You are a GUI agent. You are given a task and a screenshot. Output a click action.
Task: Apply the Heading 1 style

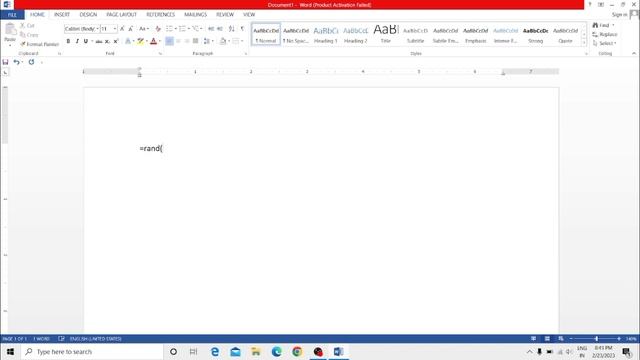pyautogui.click(x=326, y=34)
